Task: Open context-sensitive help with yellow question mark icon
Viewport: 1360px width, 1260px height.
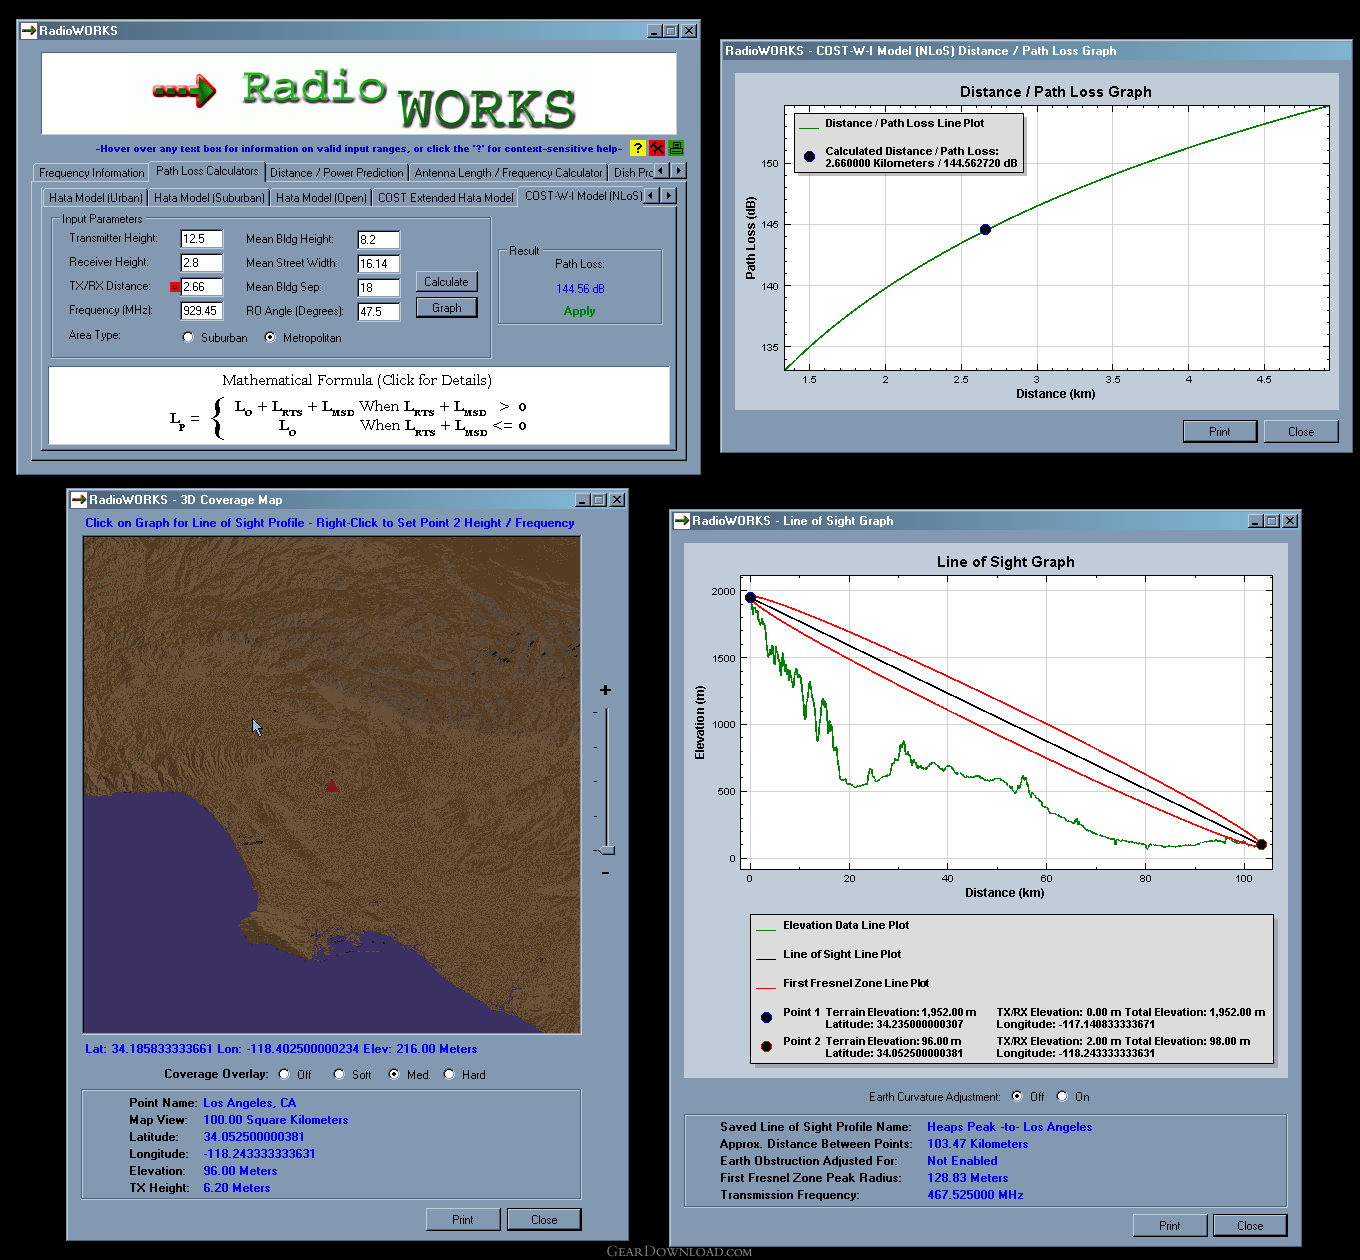Action: 637,148
